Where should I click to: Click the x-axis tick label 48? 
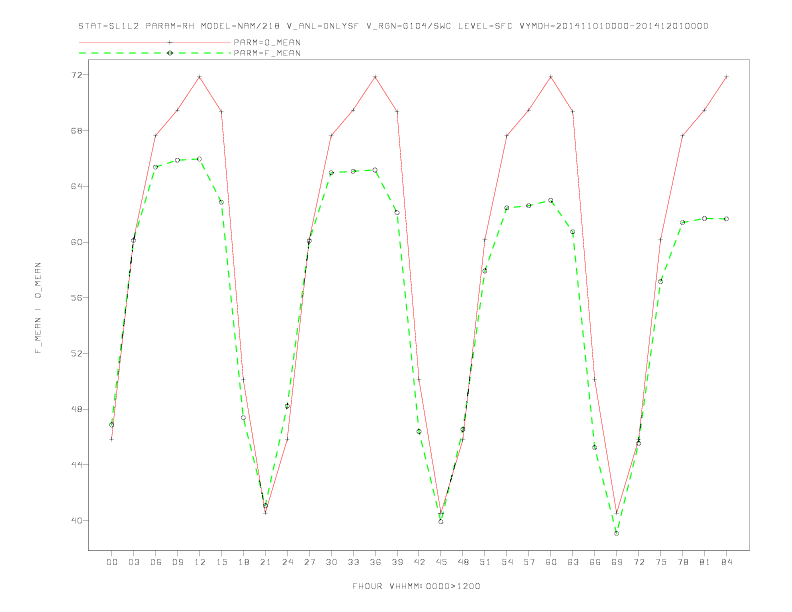tap(463, 562)
